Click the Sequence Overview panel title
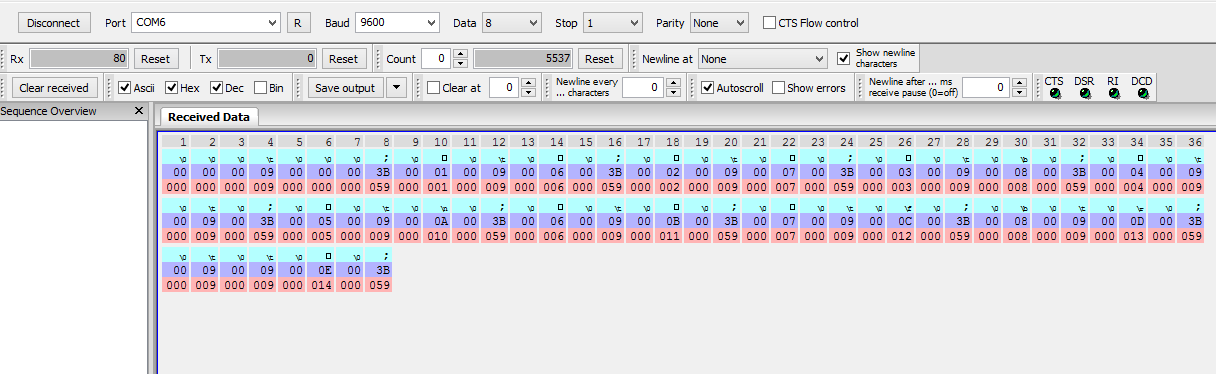This screenshot has width=1216, height=374. pyautogui.click(x=48, y=111)
